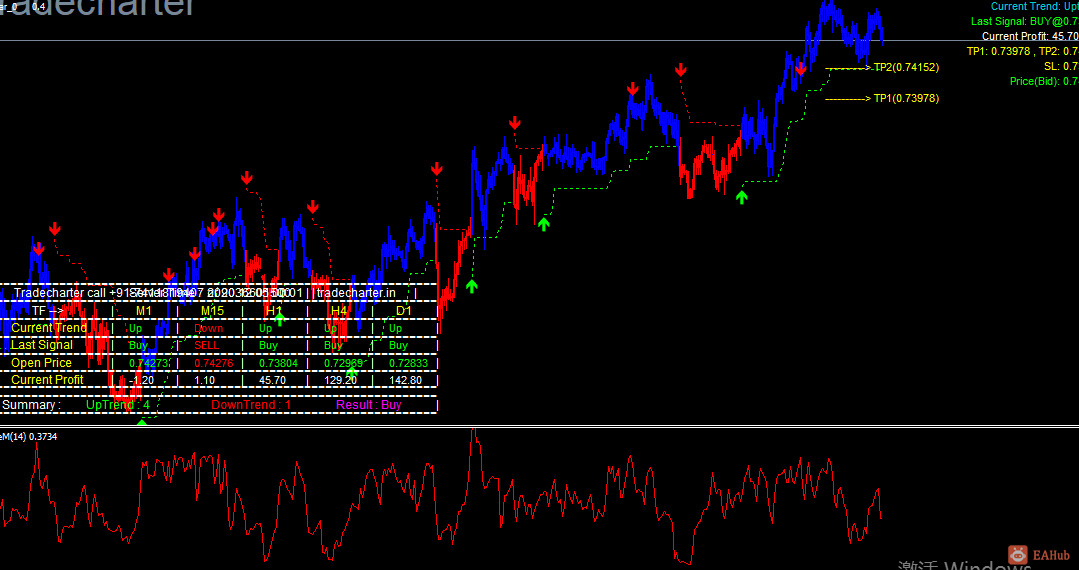
Task: Select the M15 timeframe column header
Action: pyautogui.click(x=212, y=310)
